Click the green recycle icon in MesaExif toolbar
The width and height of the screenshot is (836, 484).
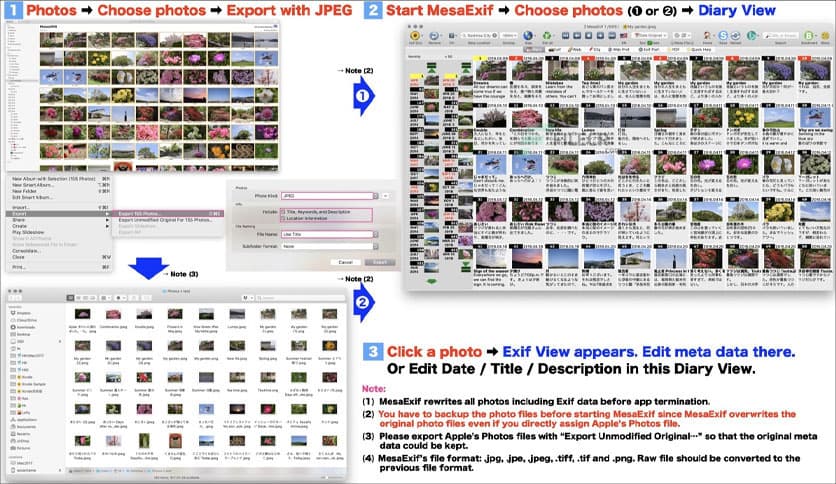tap(546, 35)
